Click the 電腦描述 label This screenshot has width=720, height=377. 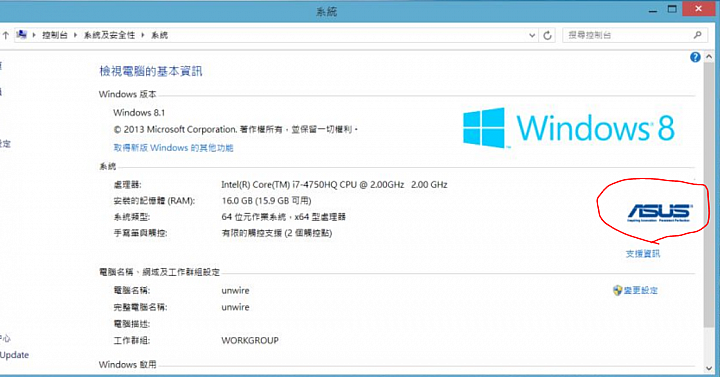tap(132, 324)
